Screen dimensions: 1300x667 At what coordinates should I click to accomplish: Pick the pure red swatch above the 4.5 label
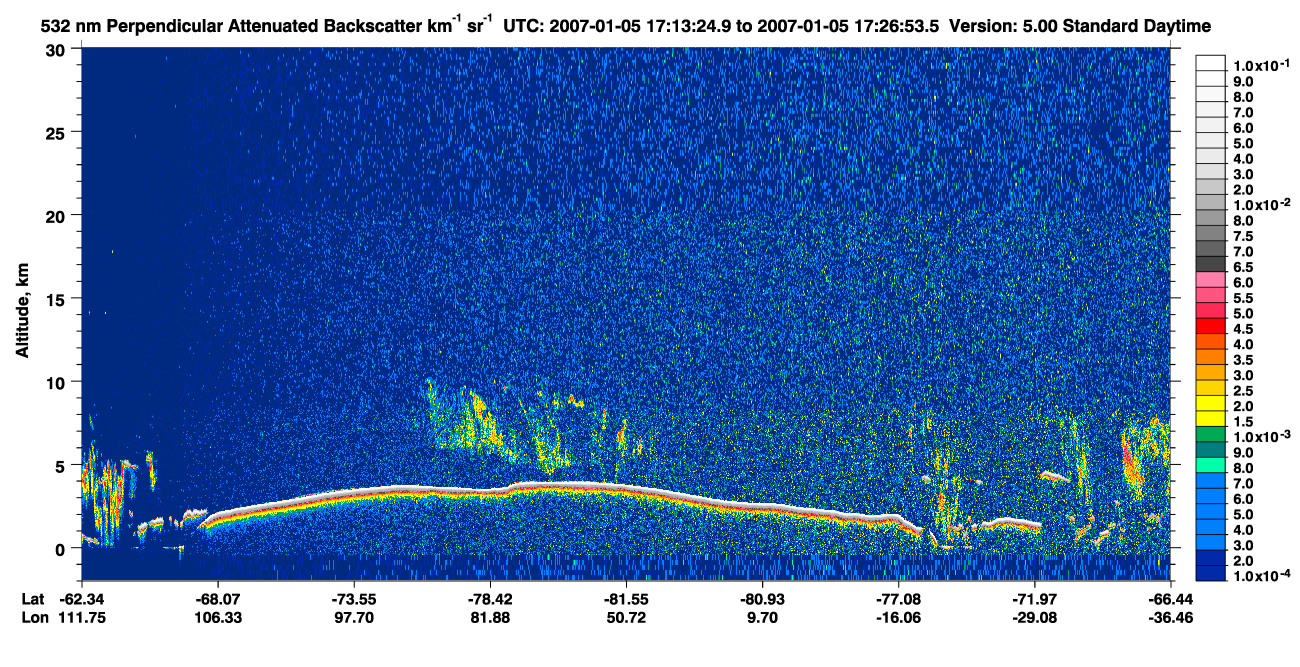1211,325
